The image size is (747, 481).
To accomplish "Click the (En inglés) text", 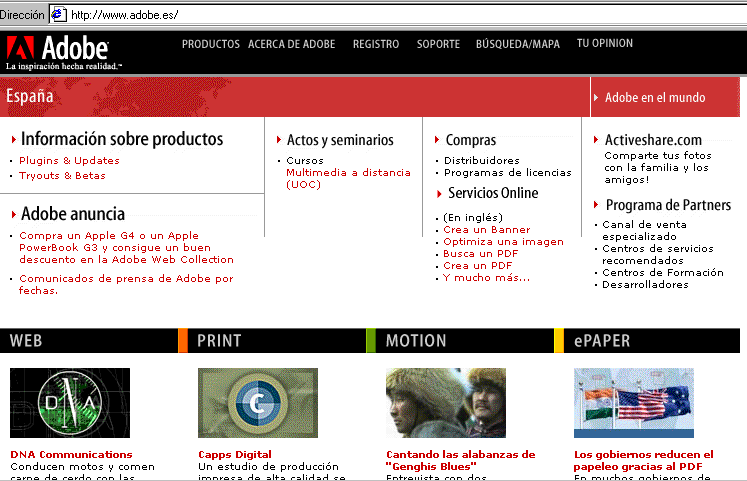I will (x=473, y=218).
